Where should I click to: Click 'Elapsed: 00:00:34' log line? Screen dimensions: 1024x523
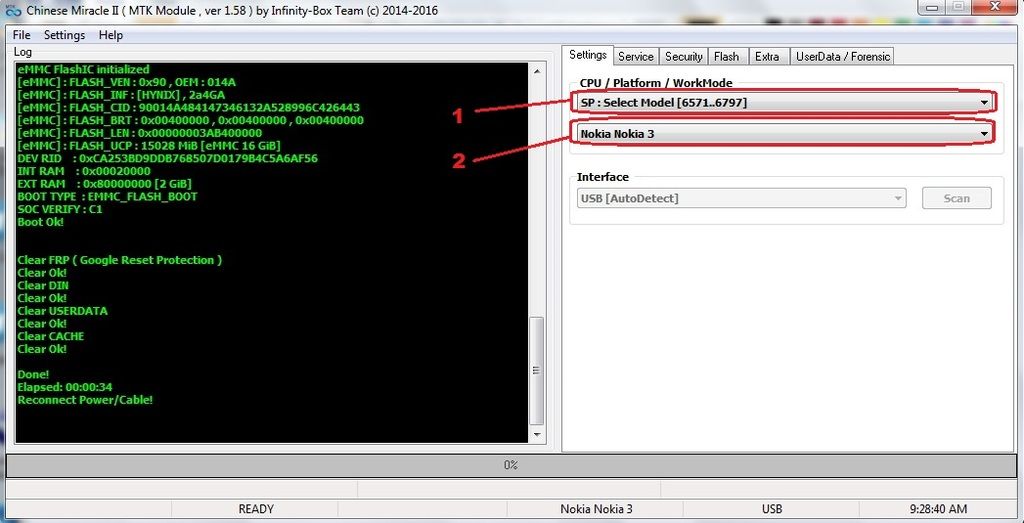(x=65, y=387)
